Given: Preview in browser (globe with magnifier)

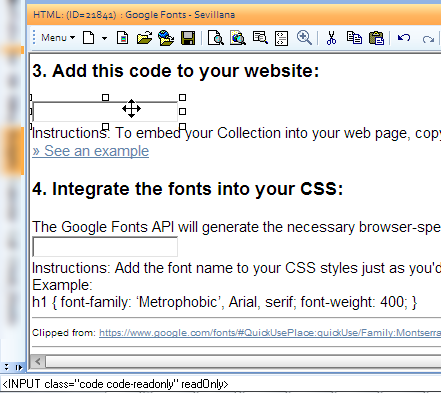Looking at the screenshot, I should click(238, 38).
